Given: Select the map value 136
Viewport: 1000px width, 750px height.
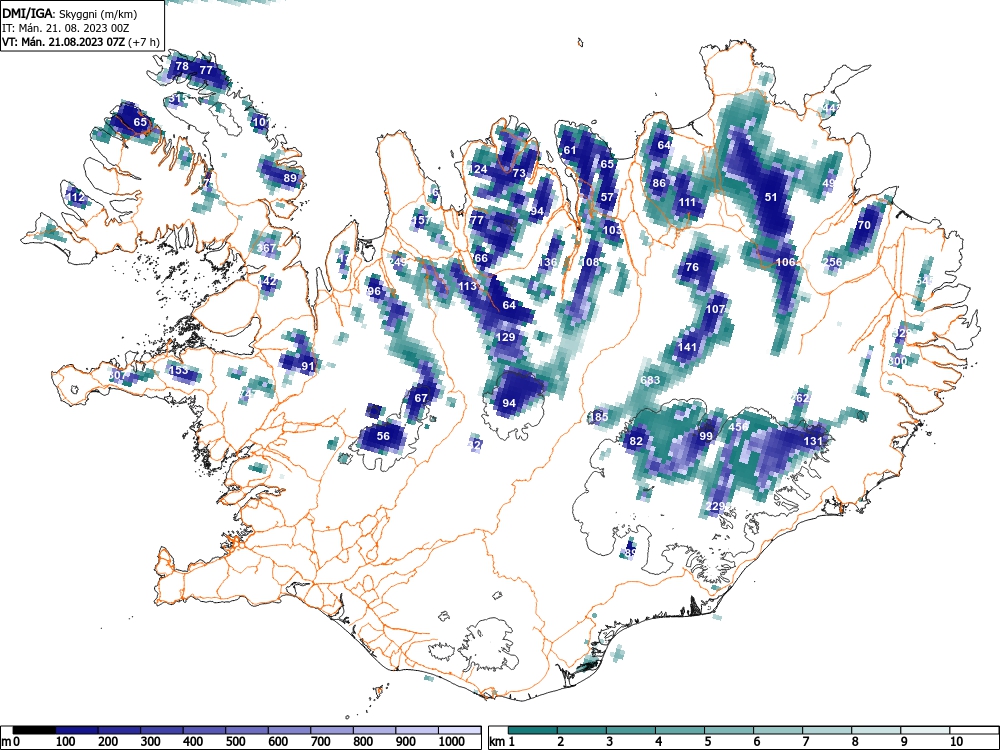Looking at the screenshot, I should 547,261.
